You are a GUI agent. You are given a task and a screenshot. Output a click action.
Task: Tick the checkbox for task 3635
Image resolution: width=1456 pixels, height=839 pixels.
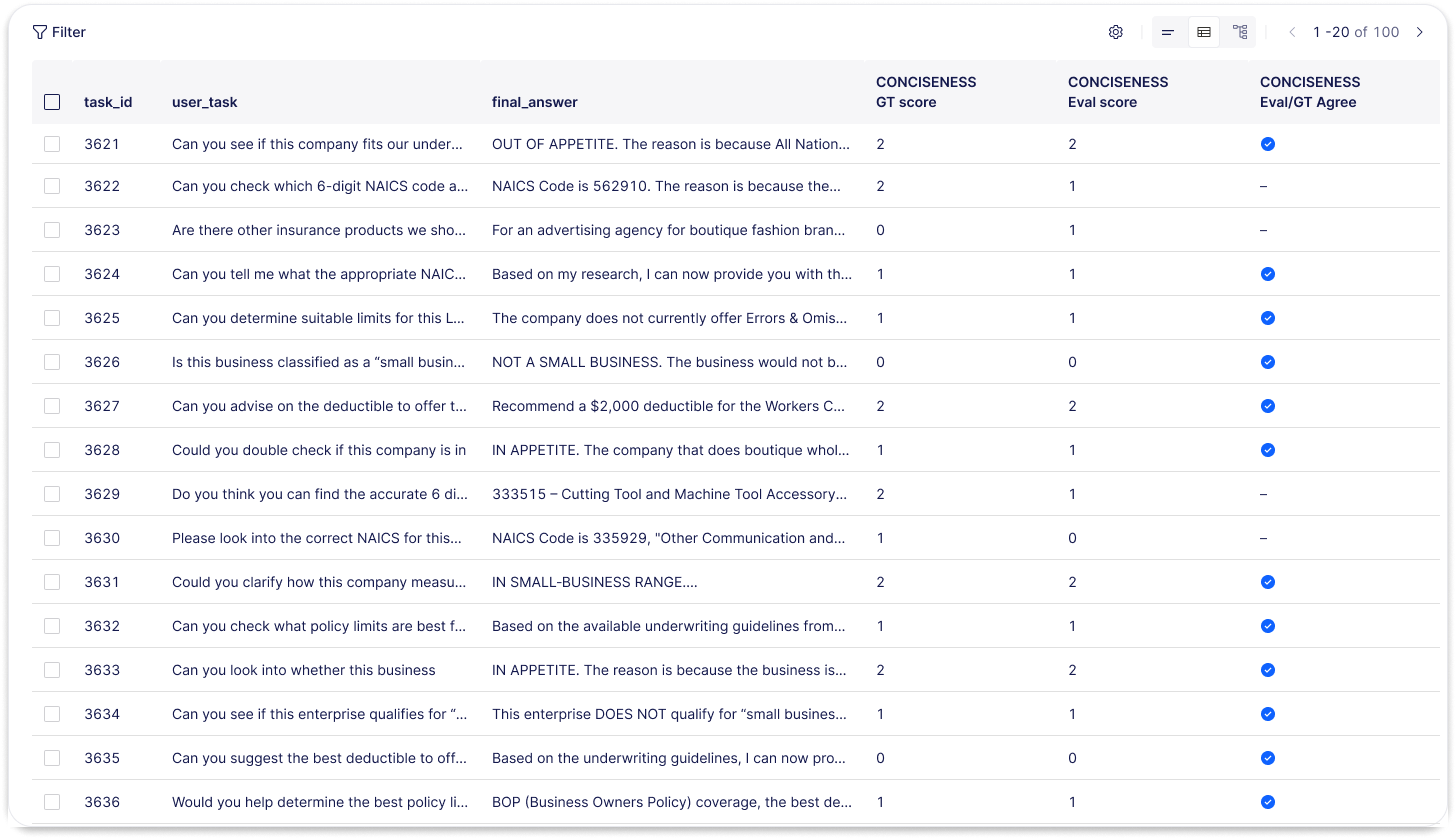(52, 758)
